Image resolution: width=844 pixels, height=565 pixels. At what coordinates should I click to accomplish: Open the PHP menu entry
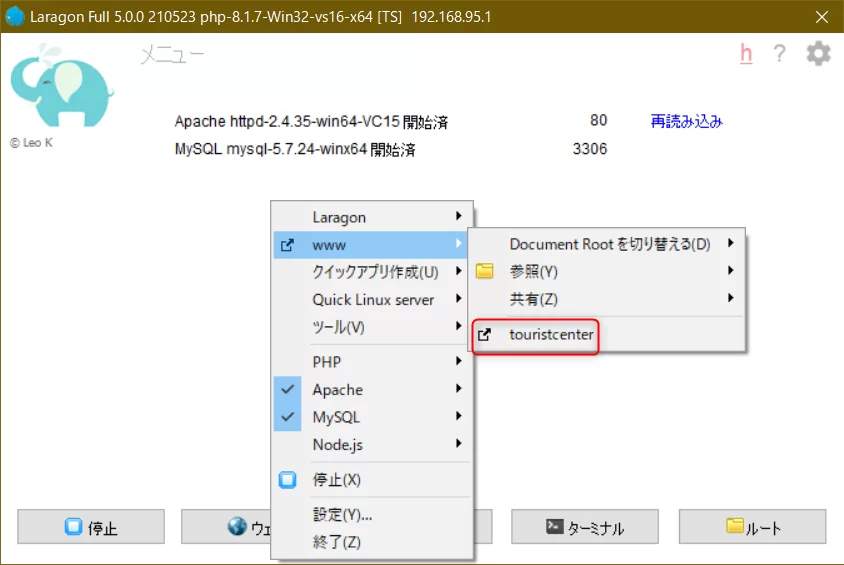[372, 362]
